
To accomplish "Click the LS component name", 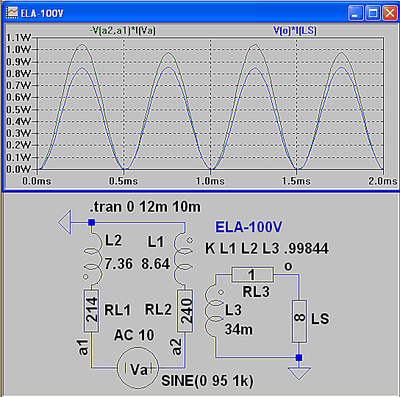I will [320, 319].
